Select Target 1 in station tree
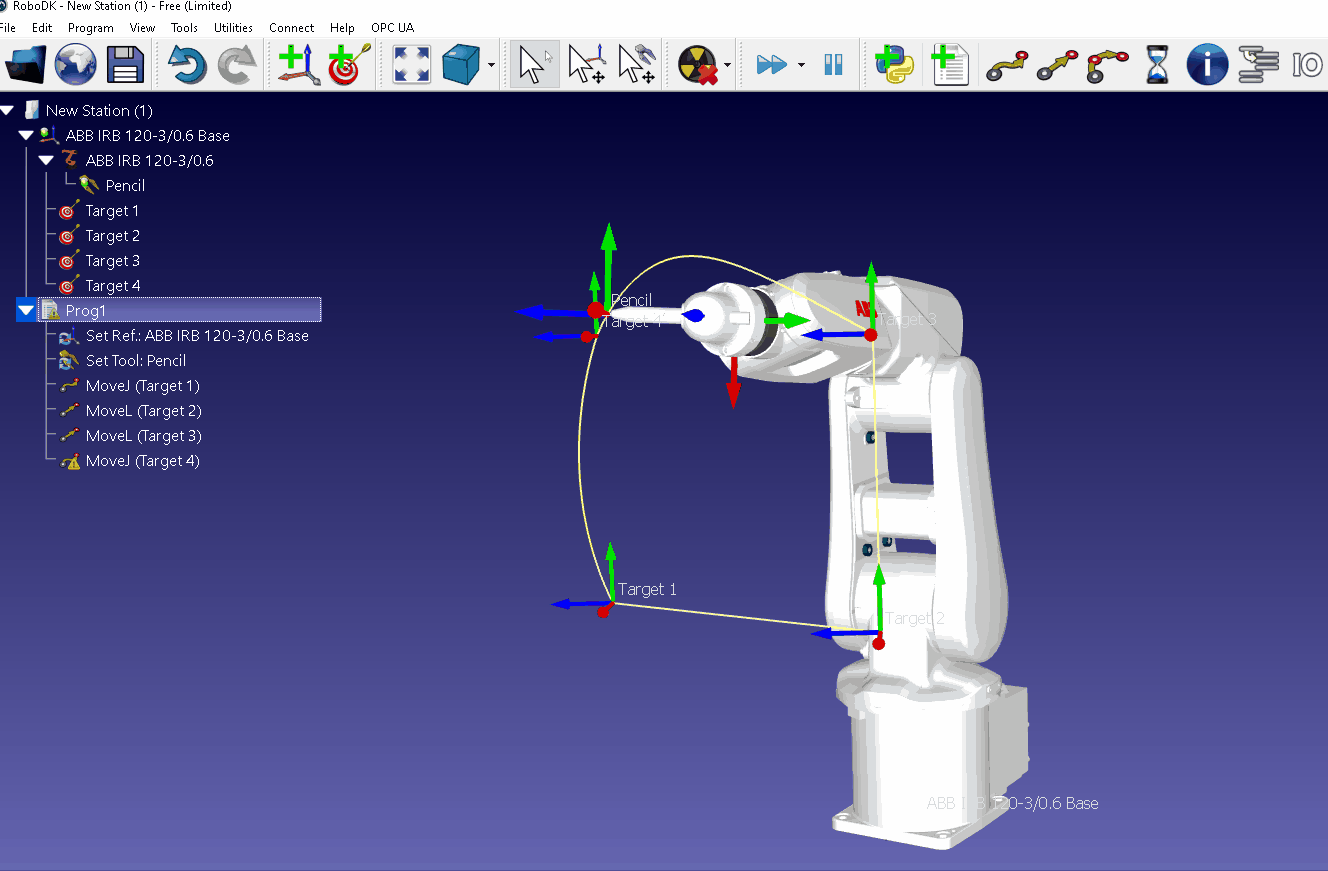Viewport: 1328px width, 871px height. [112, 210]
